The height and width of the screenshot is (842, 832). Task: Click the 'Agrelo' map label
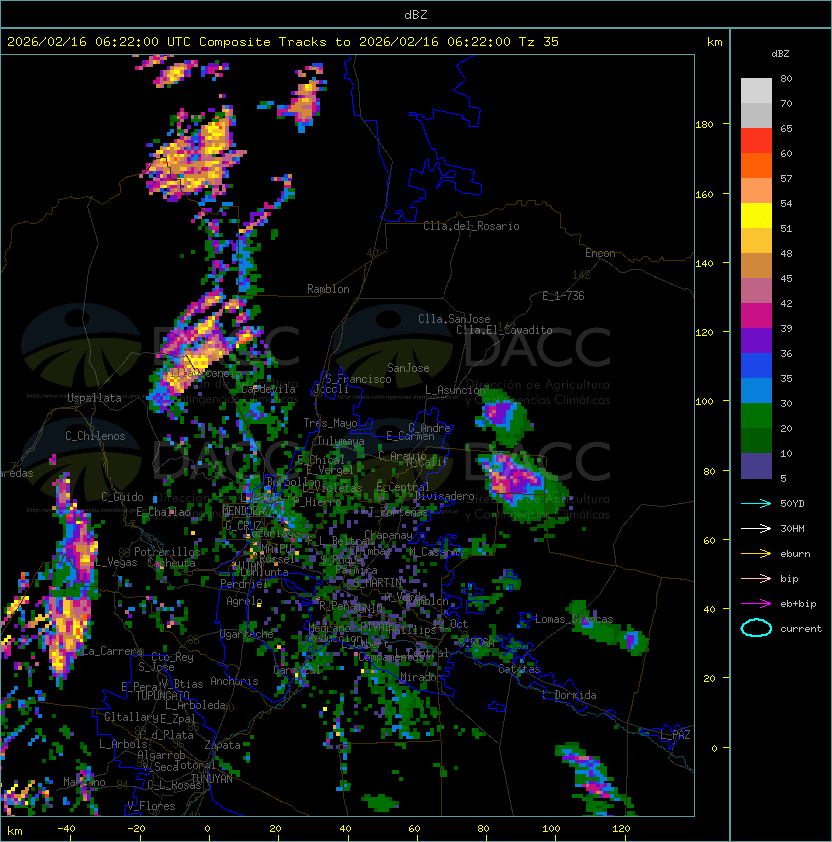(x=244, y=601)
